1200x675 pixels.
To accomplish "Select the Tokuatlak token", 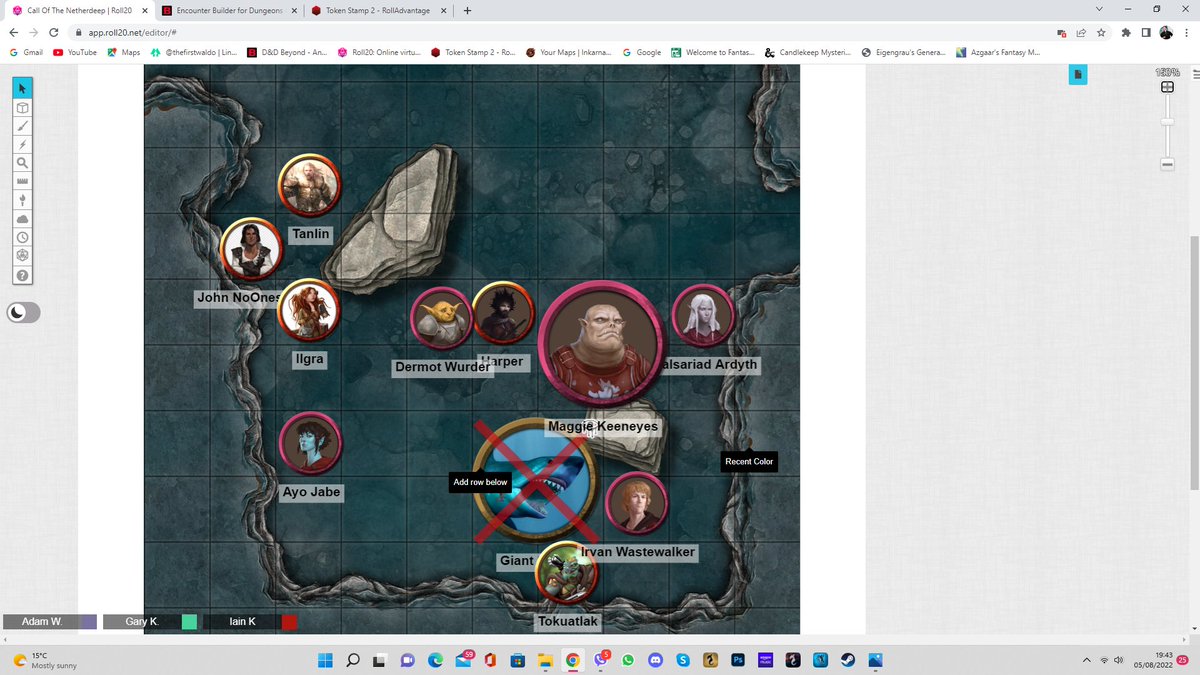I will pyautogui.click(x=566, y=574).
